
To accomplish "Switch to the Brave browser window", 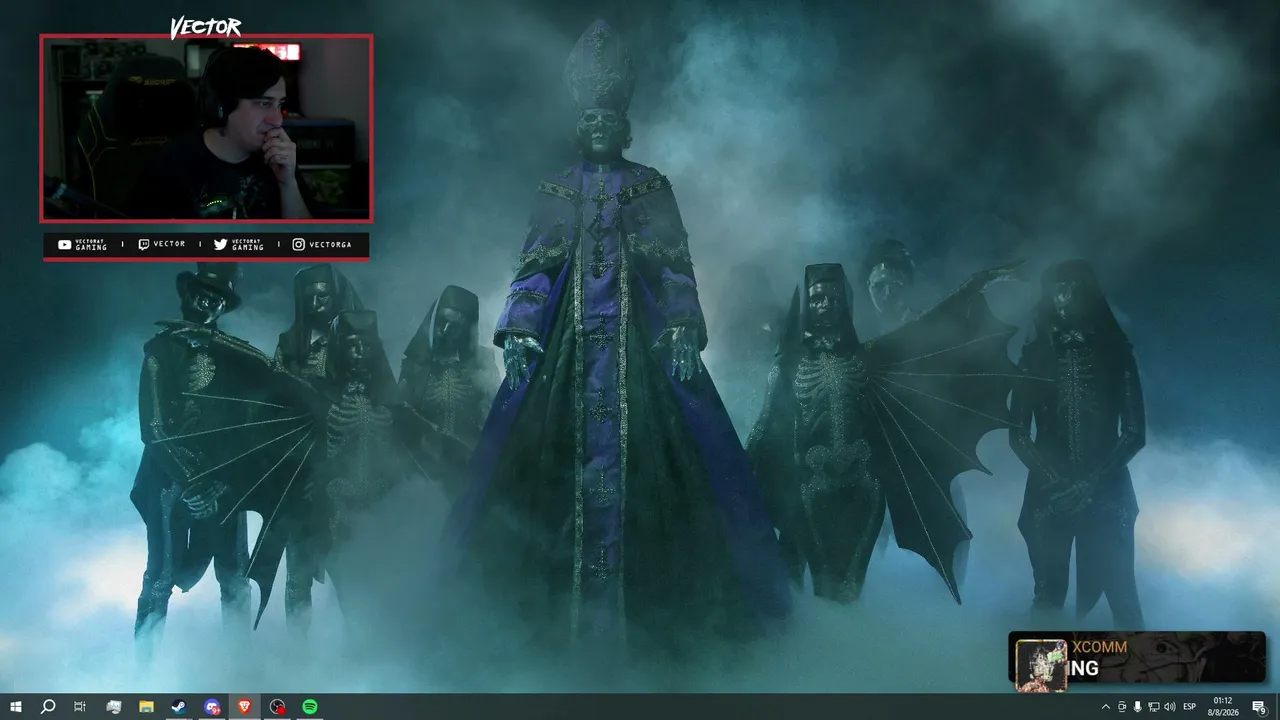I will (245, 707).
